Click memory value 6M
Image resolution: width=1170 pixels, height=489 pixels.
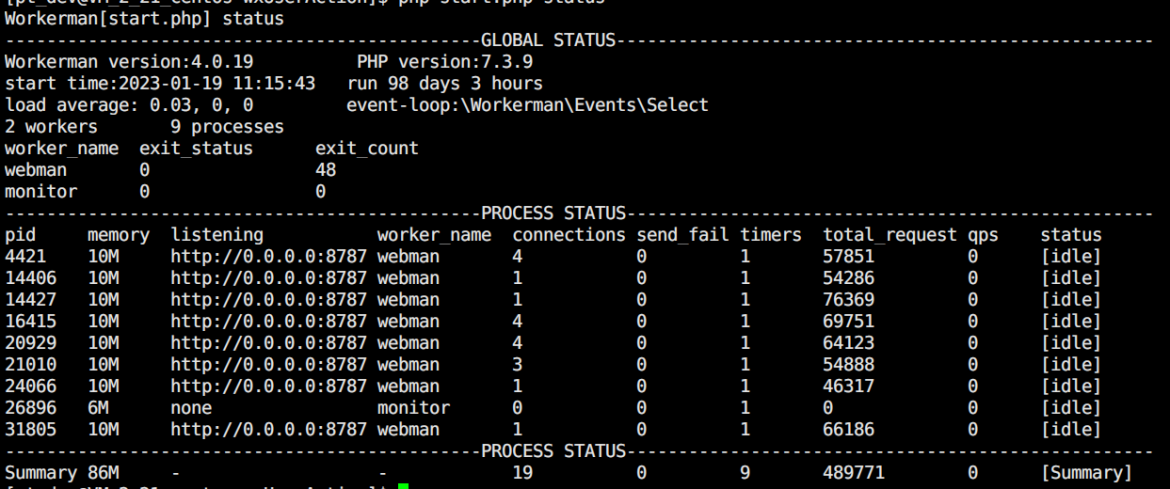98,408
